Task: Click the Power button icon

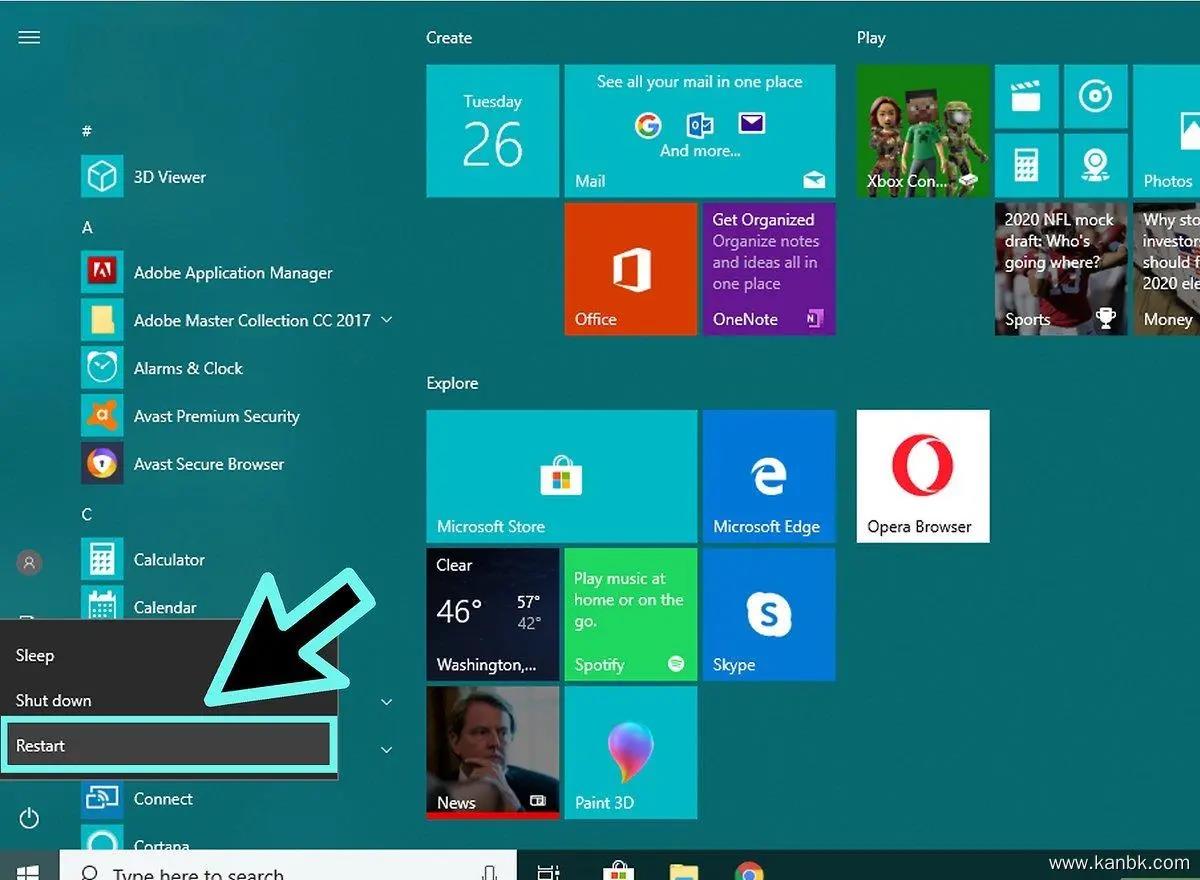Action: tap(29, 819)
